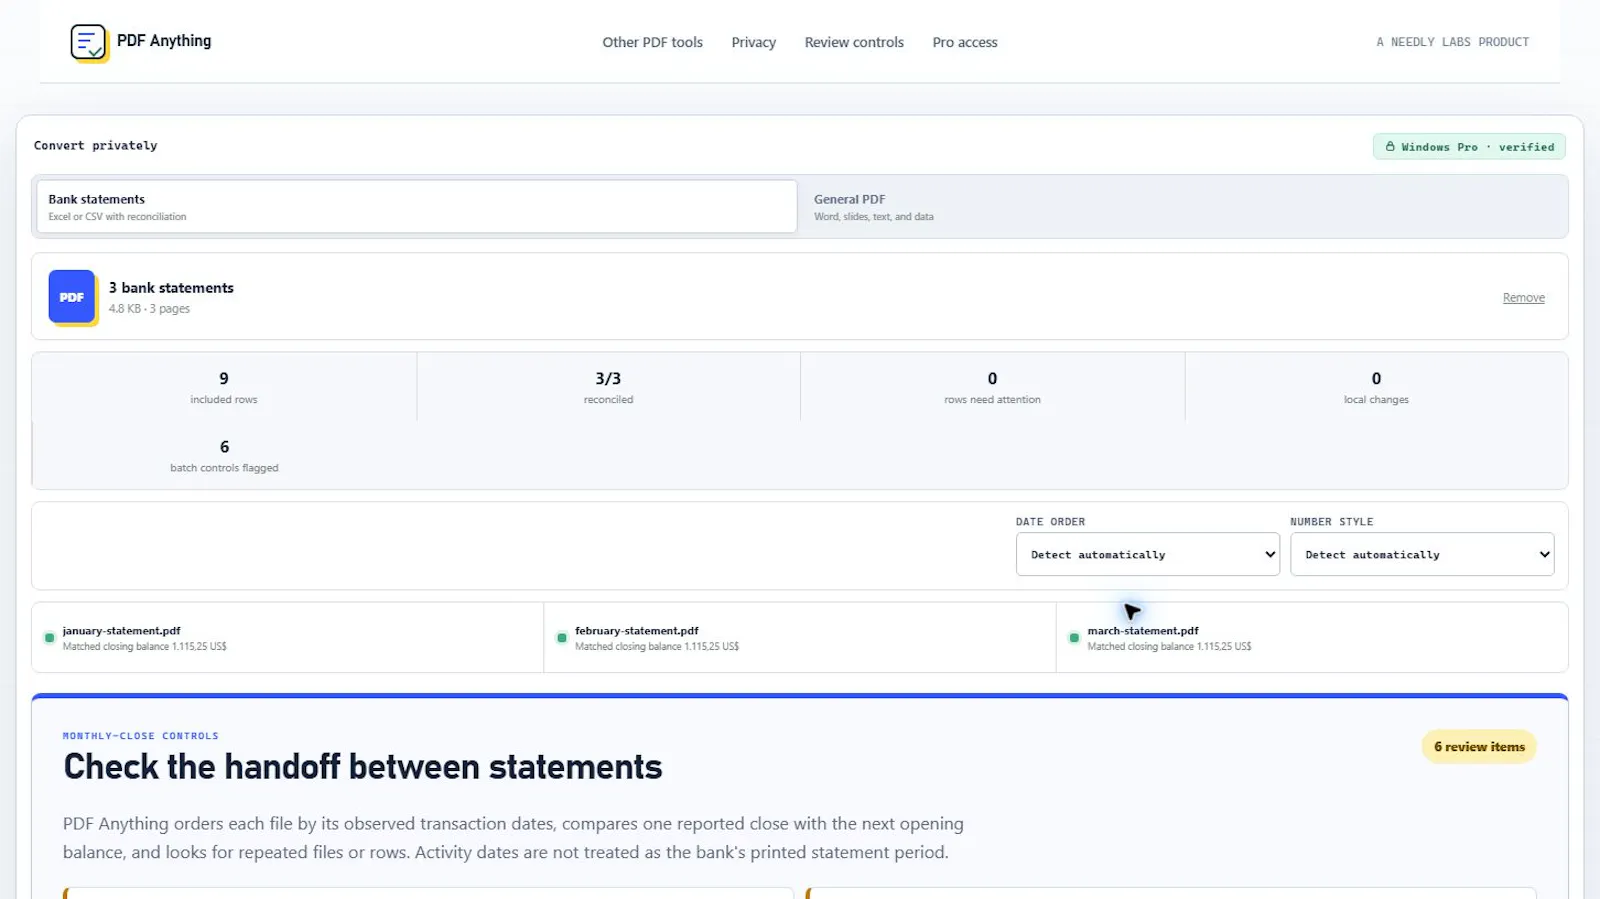
Task: Click the '4.8 KB · 3 pages' file info
Action: (x=149, y=309)
